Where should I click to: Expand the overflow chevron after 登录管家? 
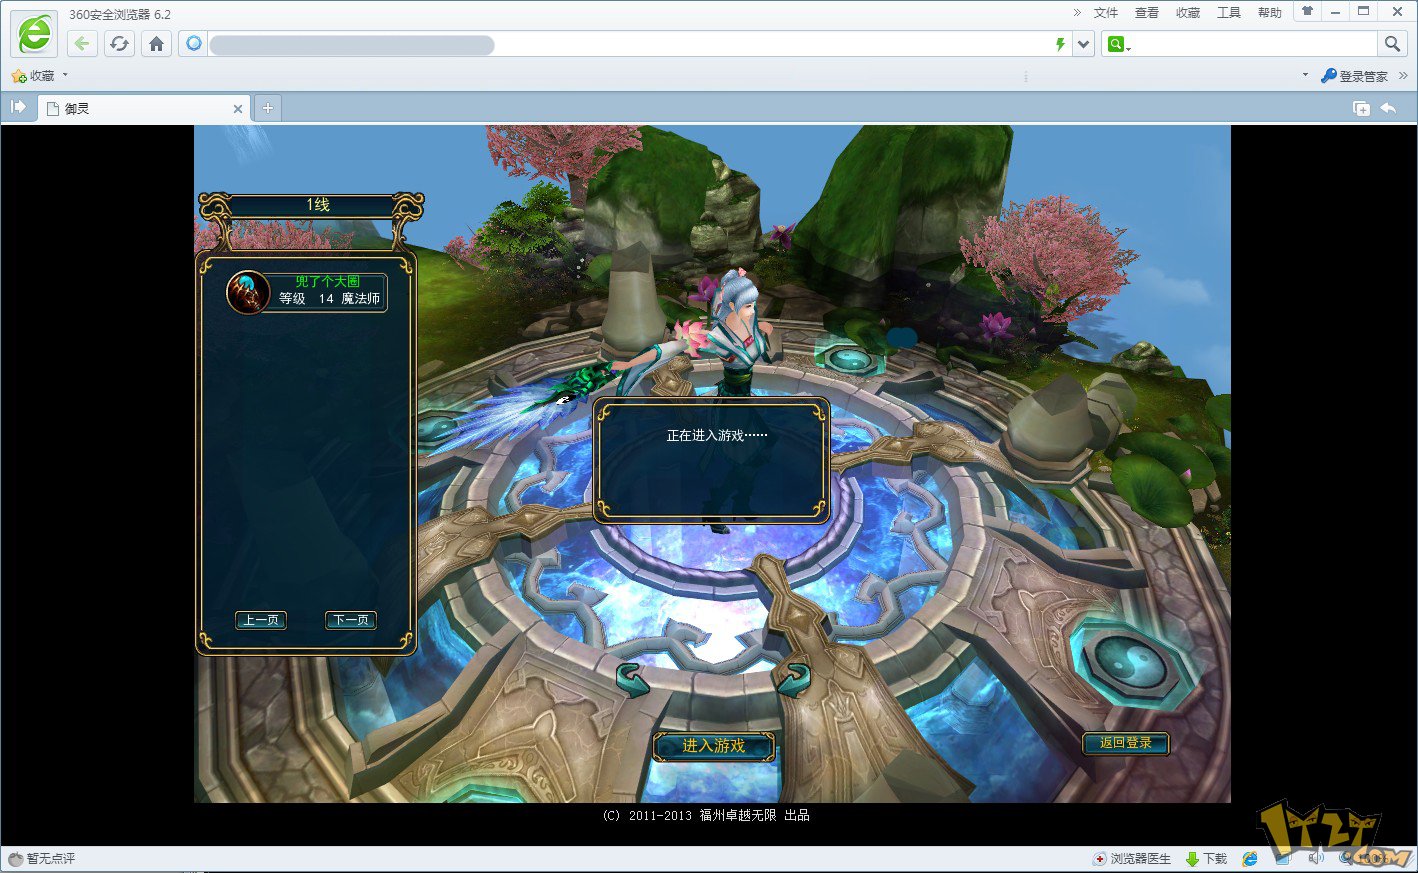pyautogui.click(x=1402, y=76)
